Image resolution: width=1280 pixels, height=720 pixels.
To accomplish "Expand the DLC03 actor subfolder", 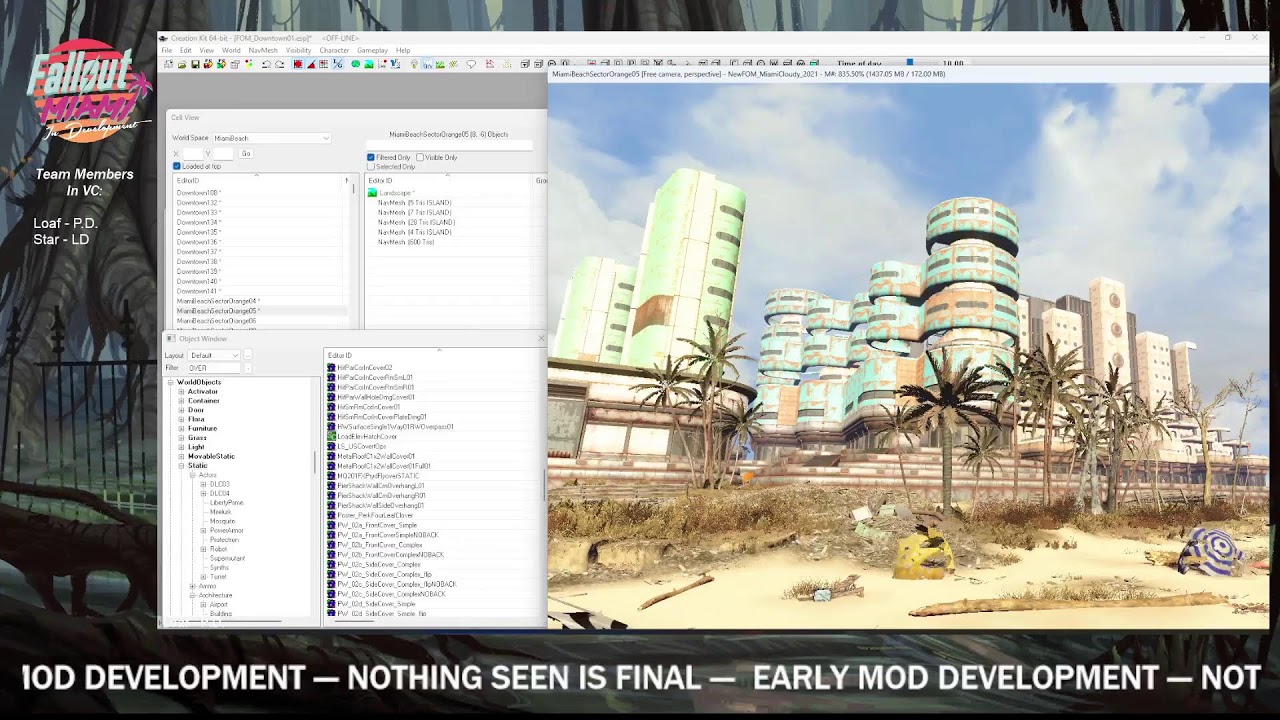I will 203,484.
